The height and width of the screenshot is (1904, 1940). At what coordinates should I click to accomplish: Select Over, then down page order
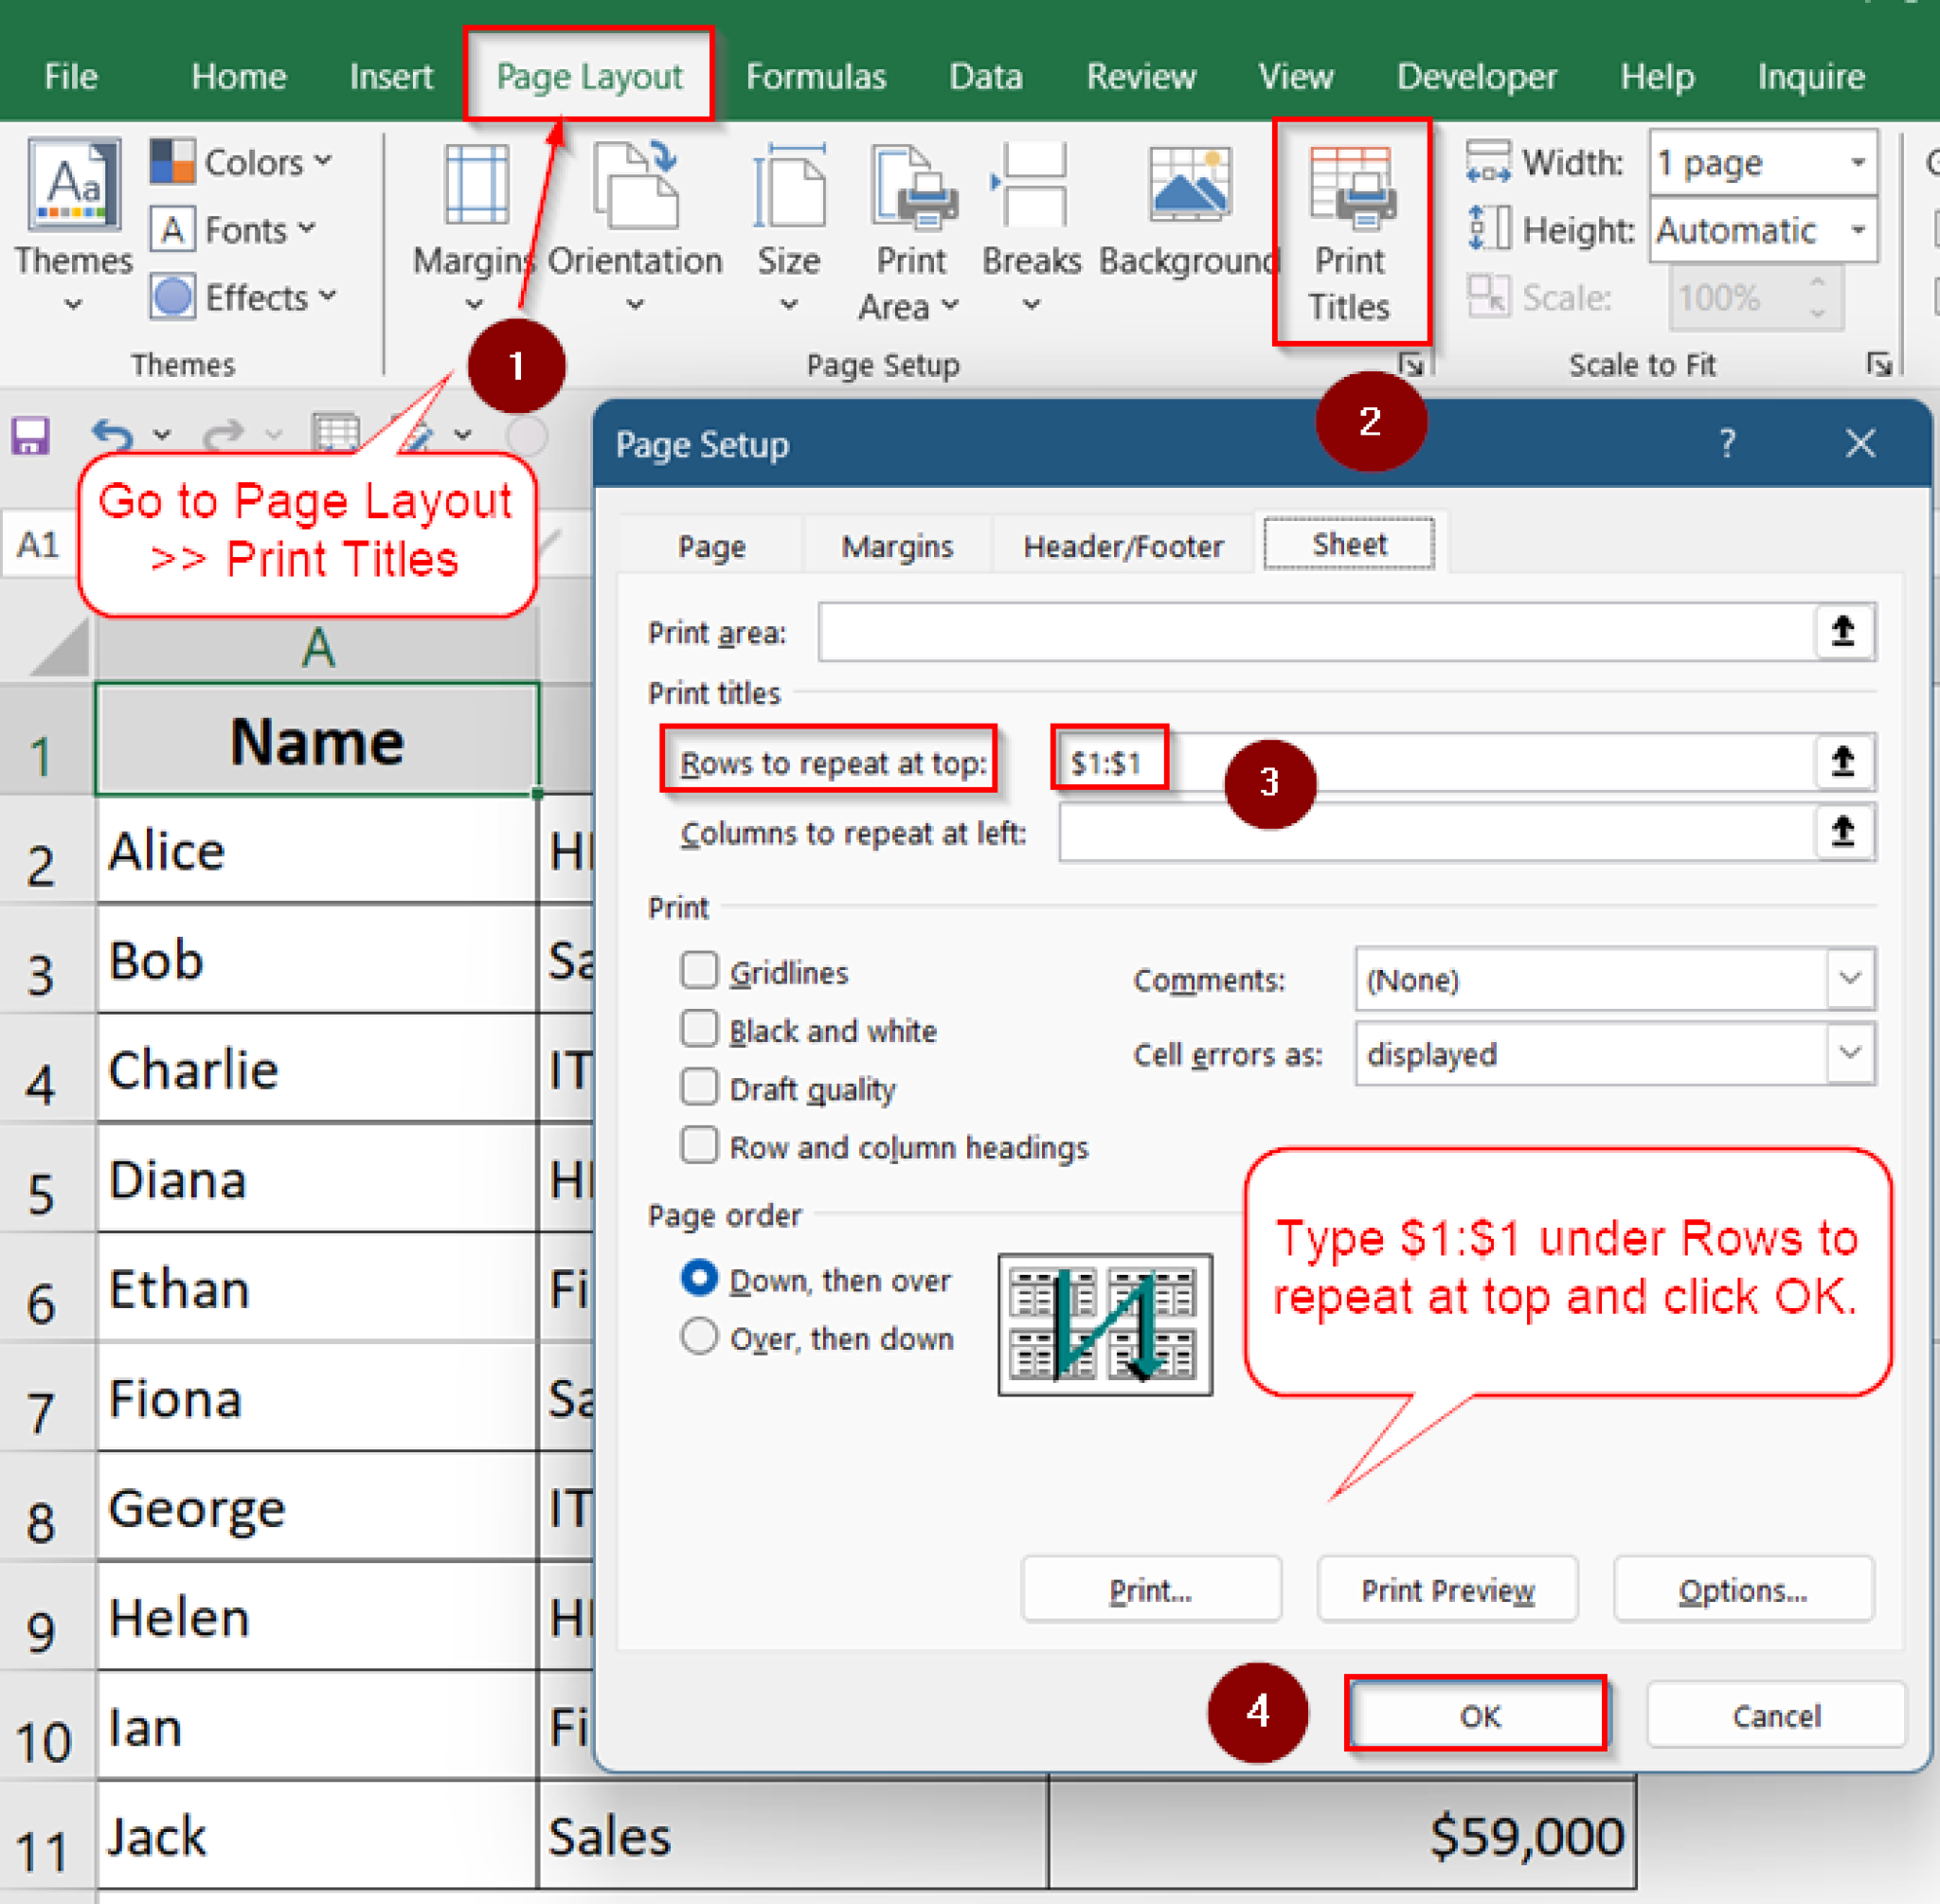click(x=699, y=1337)
